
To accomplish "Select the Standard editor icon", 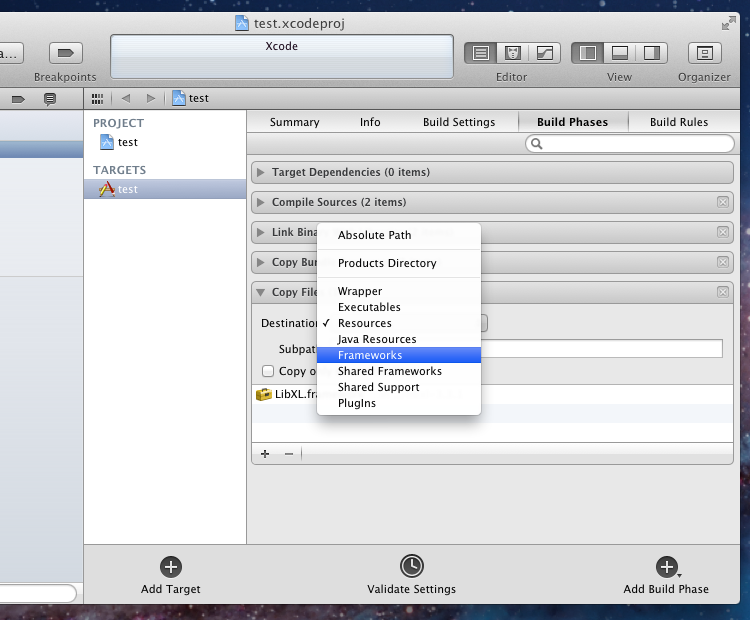I will [x=481, y=53].
